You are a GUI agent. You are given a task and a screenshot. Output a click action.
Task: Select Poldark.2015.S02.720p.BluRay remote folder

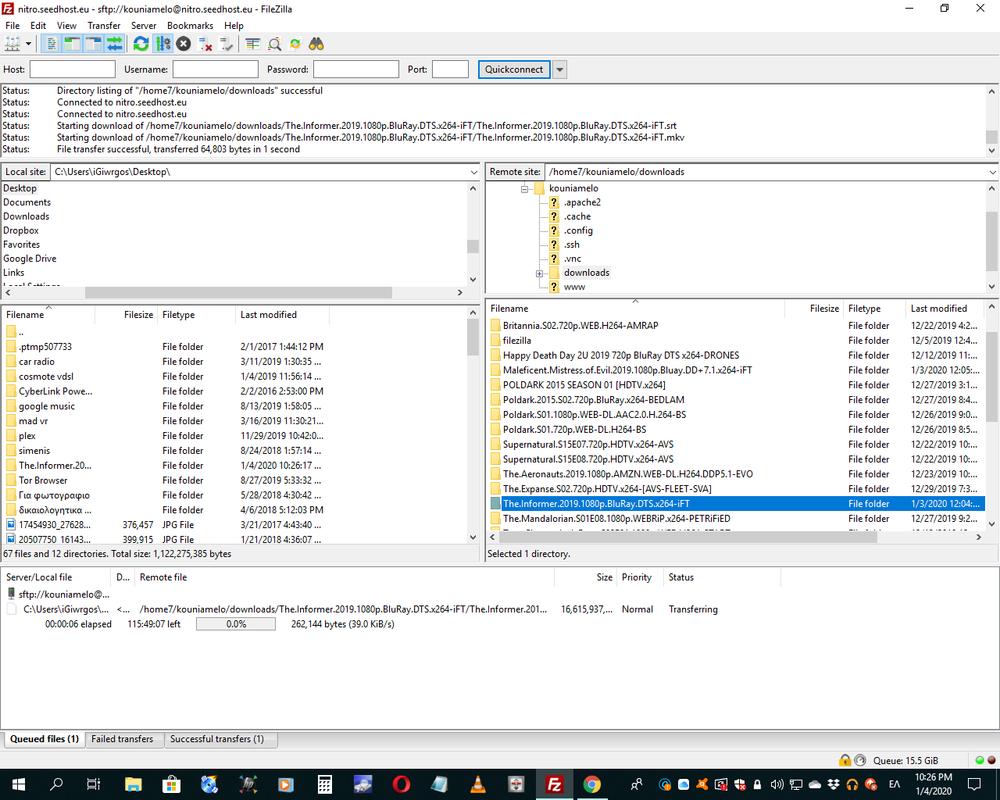point(593,400)
